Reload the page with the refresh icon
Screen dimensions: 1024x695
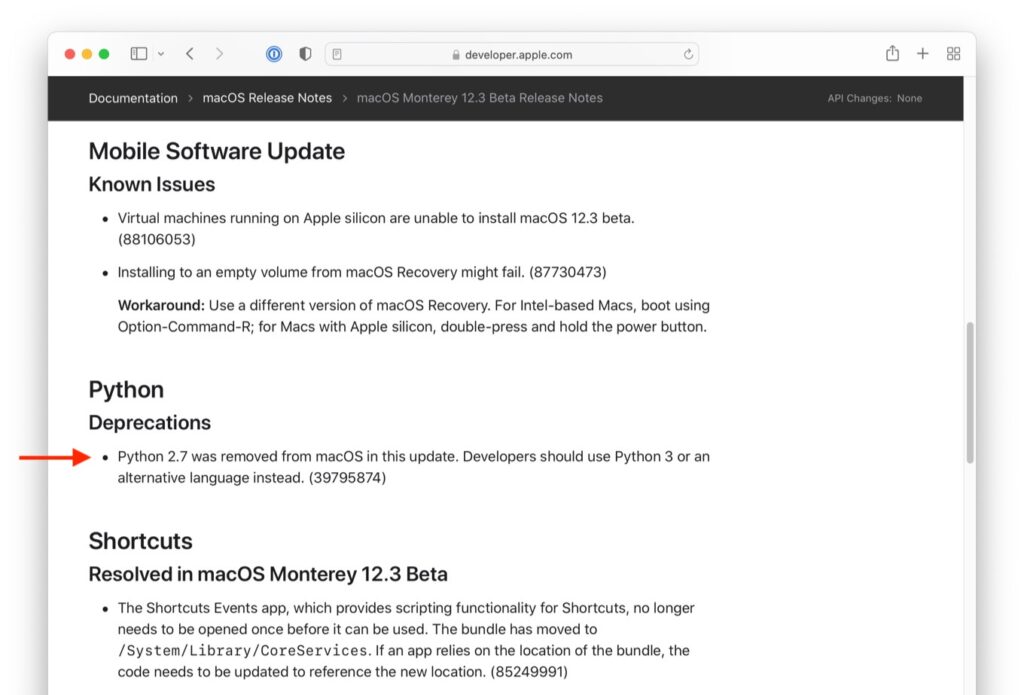click(689, 54)
